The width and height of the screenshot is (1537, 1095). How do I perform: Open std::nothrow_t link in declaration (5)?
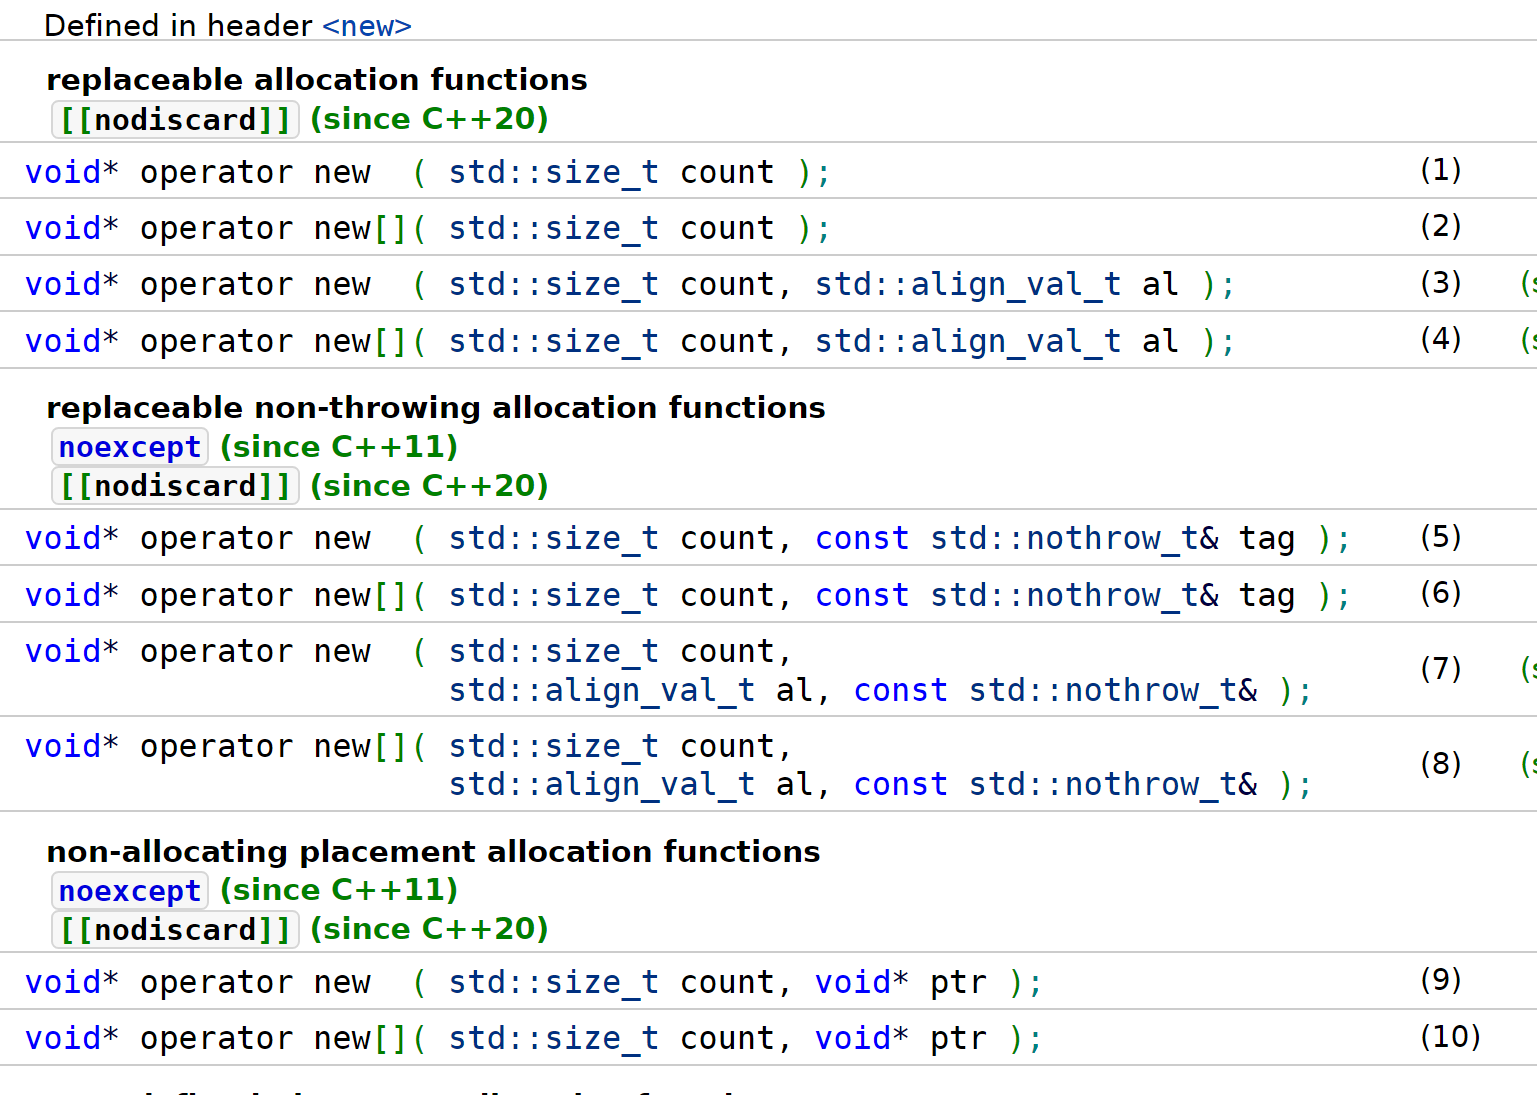point(1064,538)
